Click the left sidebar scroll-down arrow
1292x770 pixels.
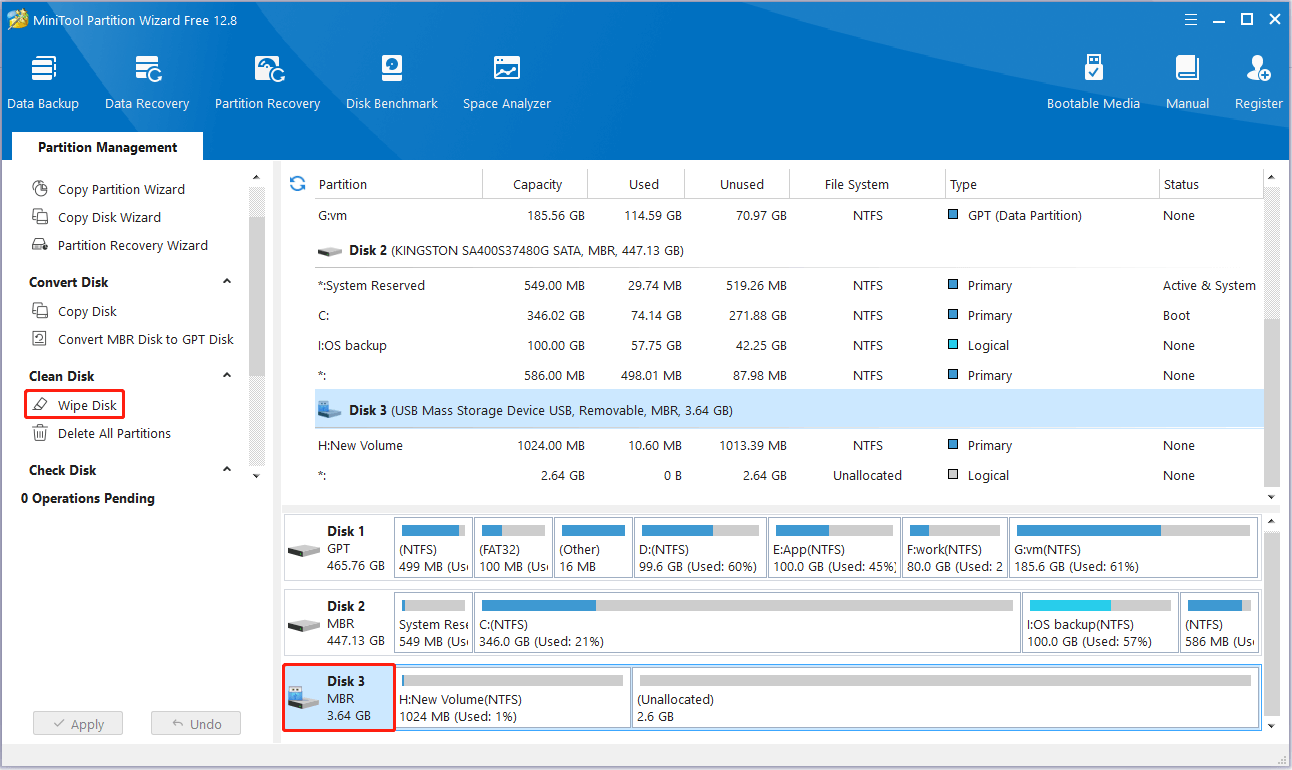257,476
